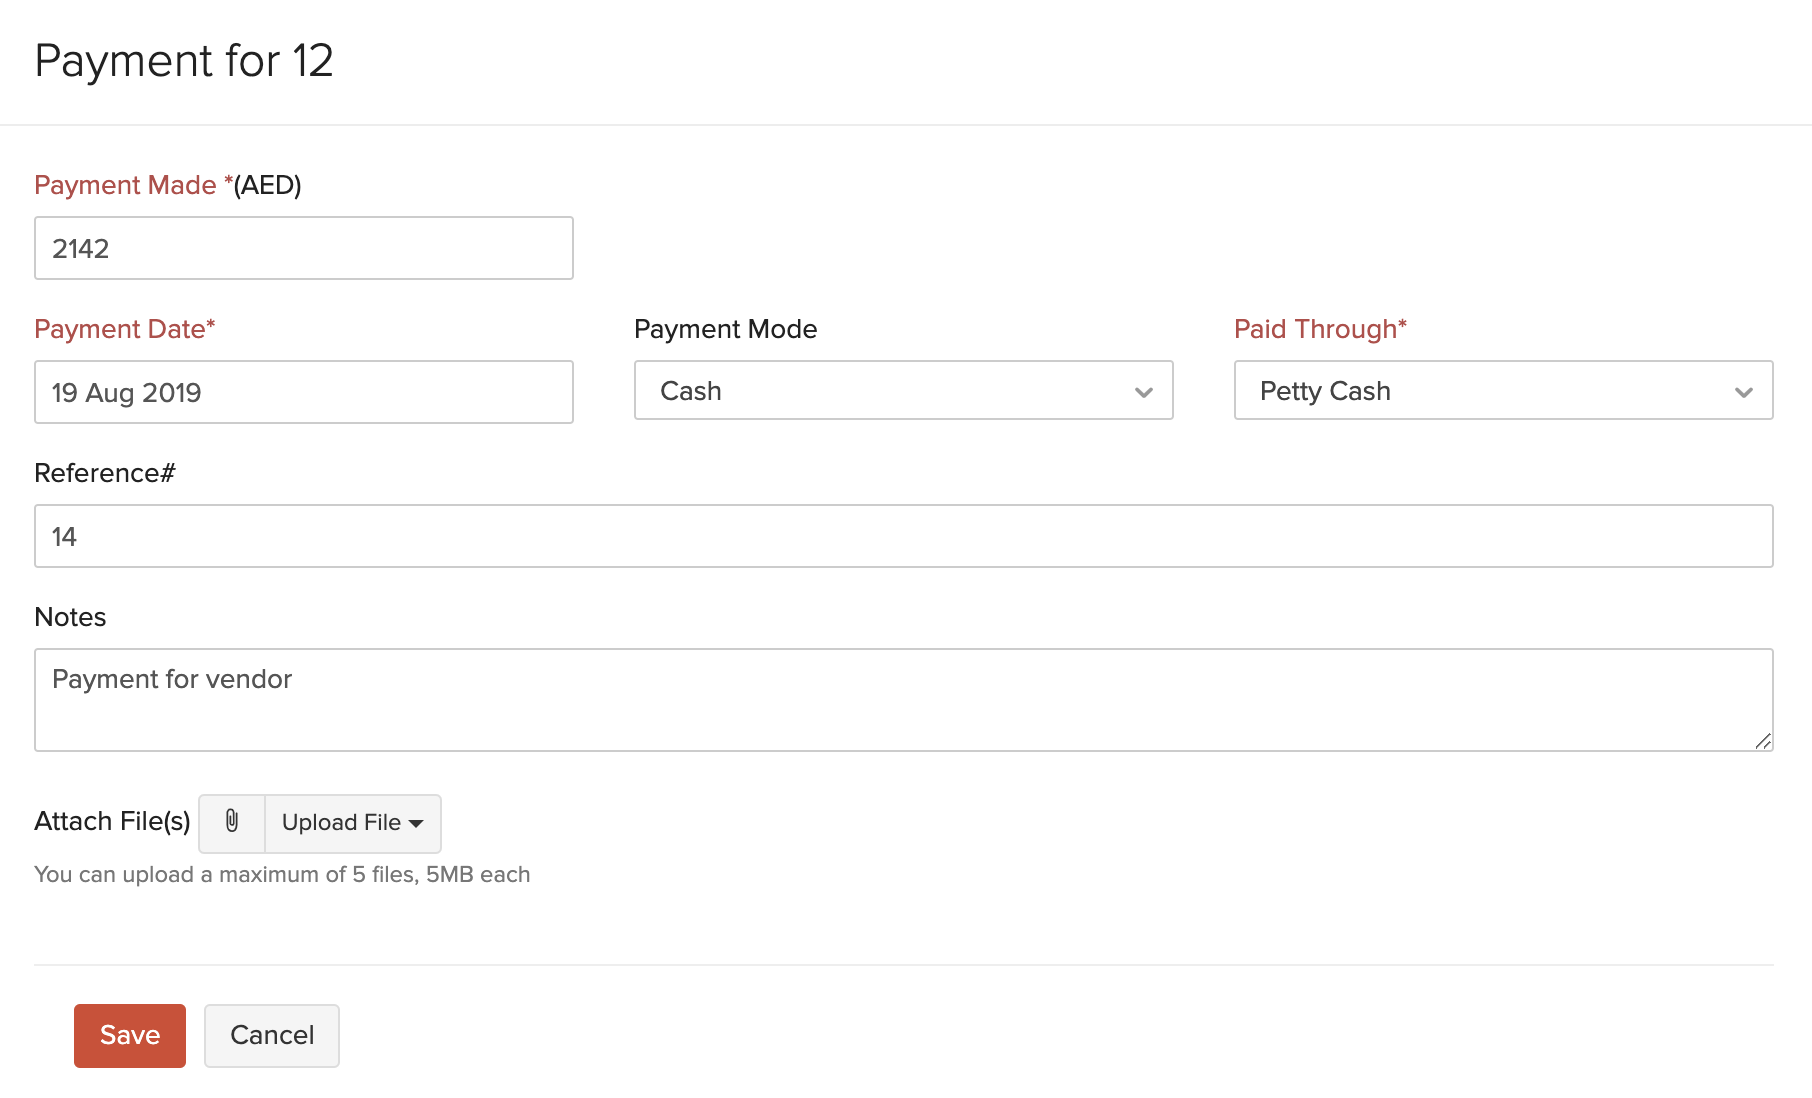Screen dimensions: 1812x1098
Task: Click the Paid Through chevron arrow
Action: (x=1743, y=394)
